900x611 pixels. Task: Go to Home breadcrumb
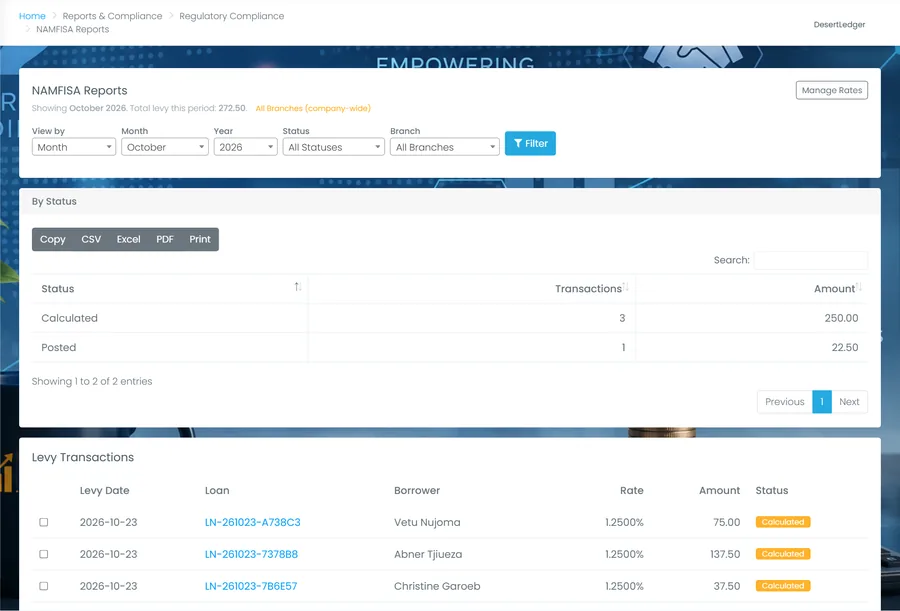click(32, 16)
